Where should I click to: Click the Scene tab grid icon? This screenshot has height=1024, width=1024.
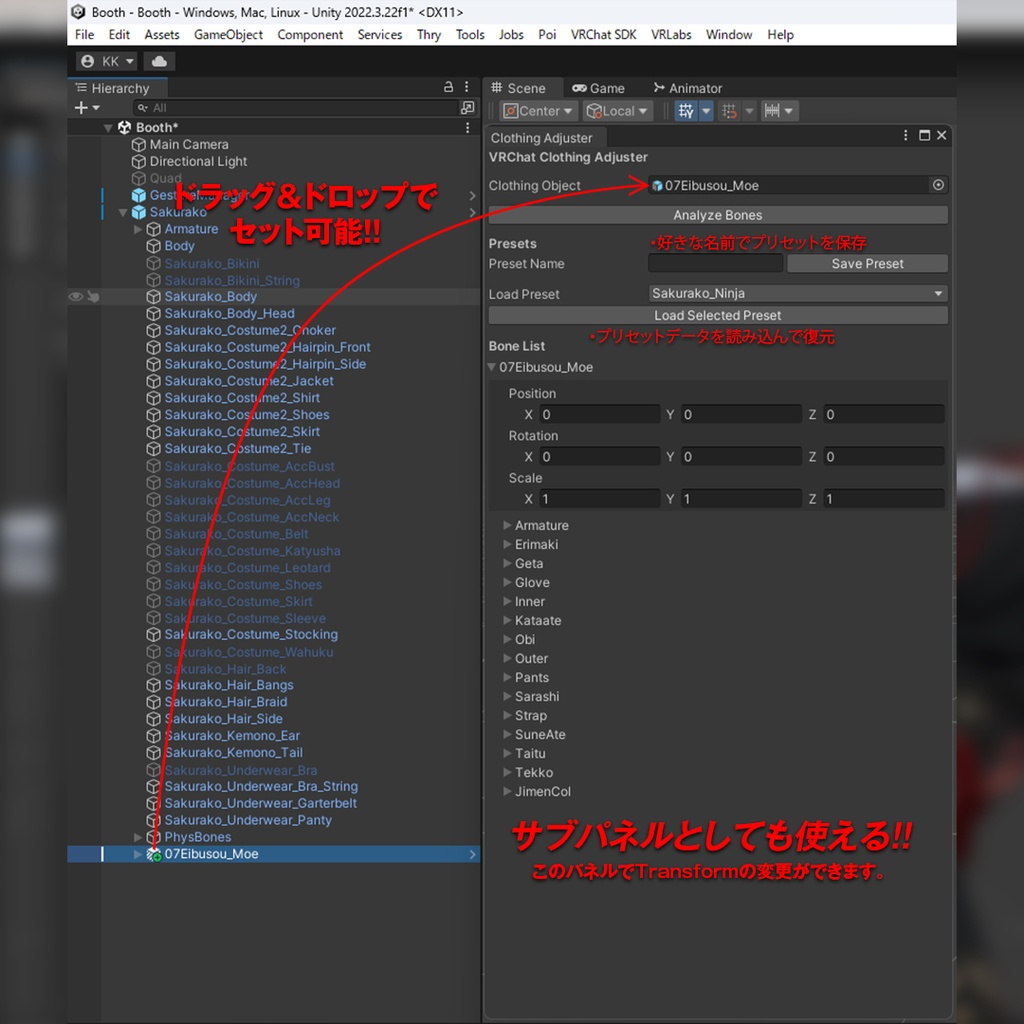[497, 88]
